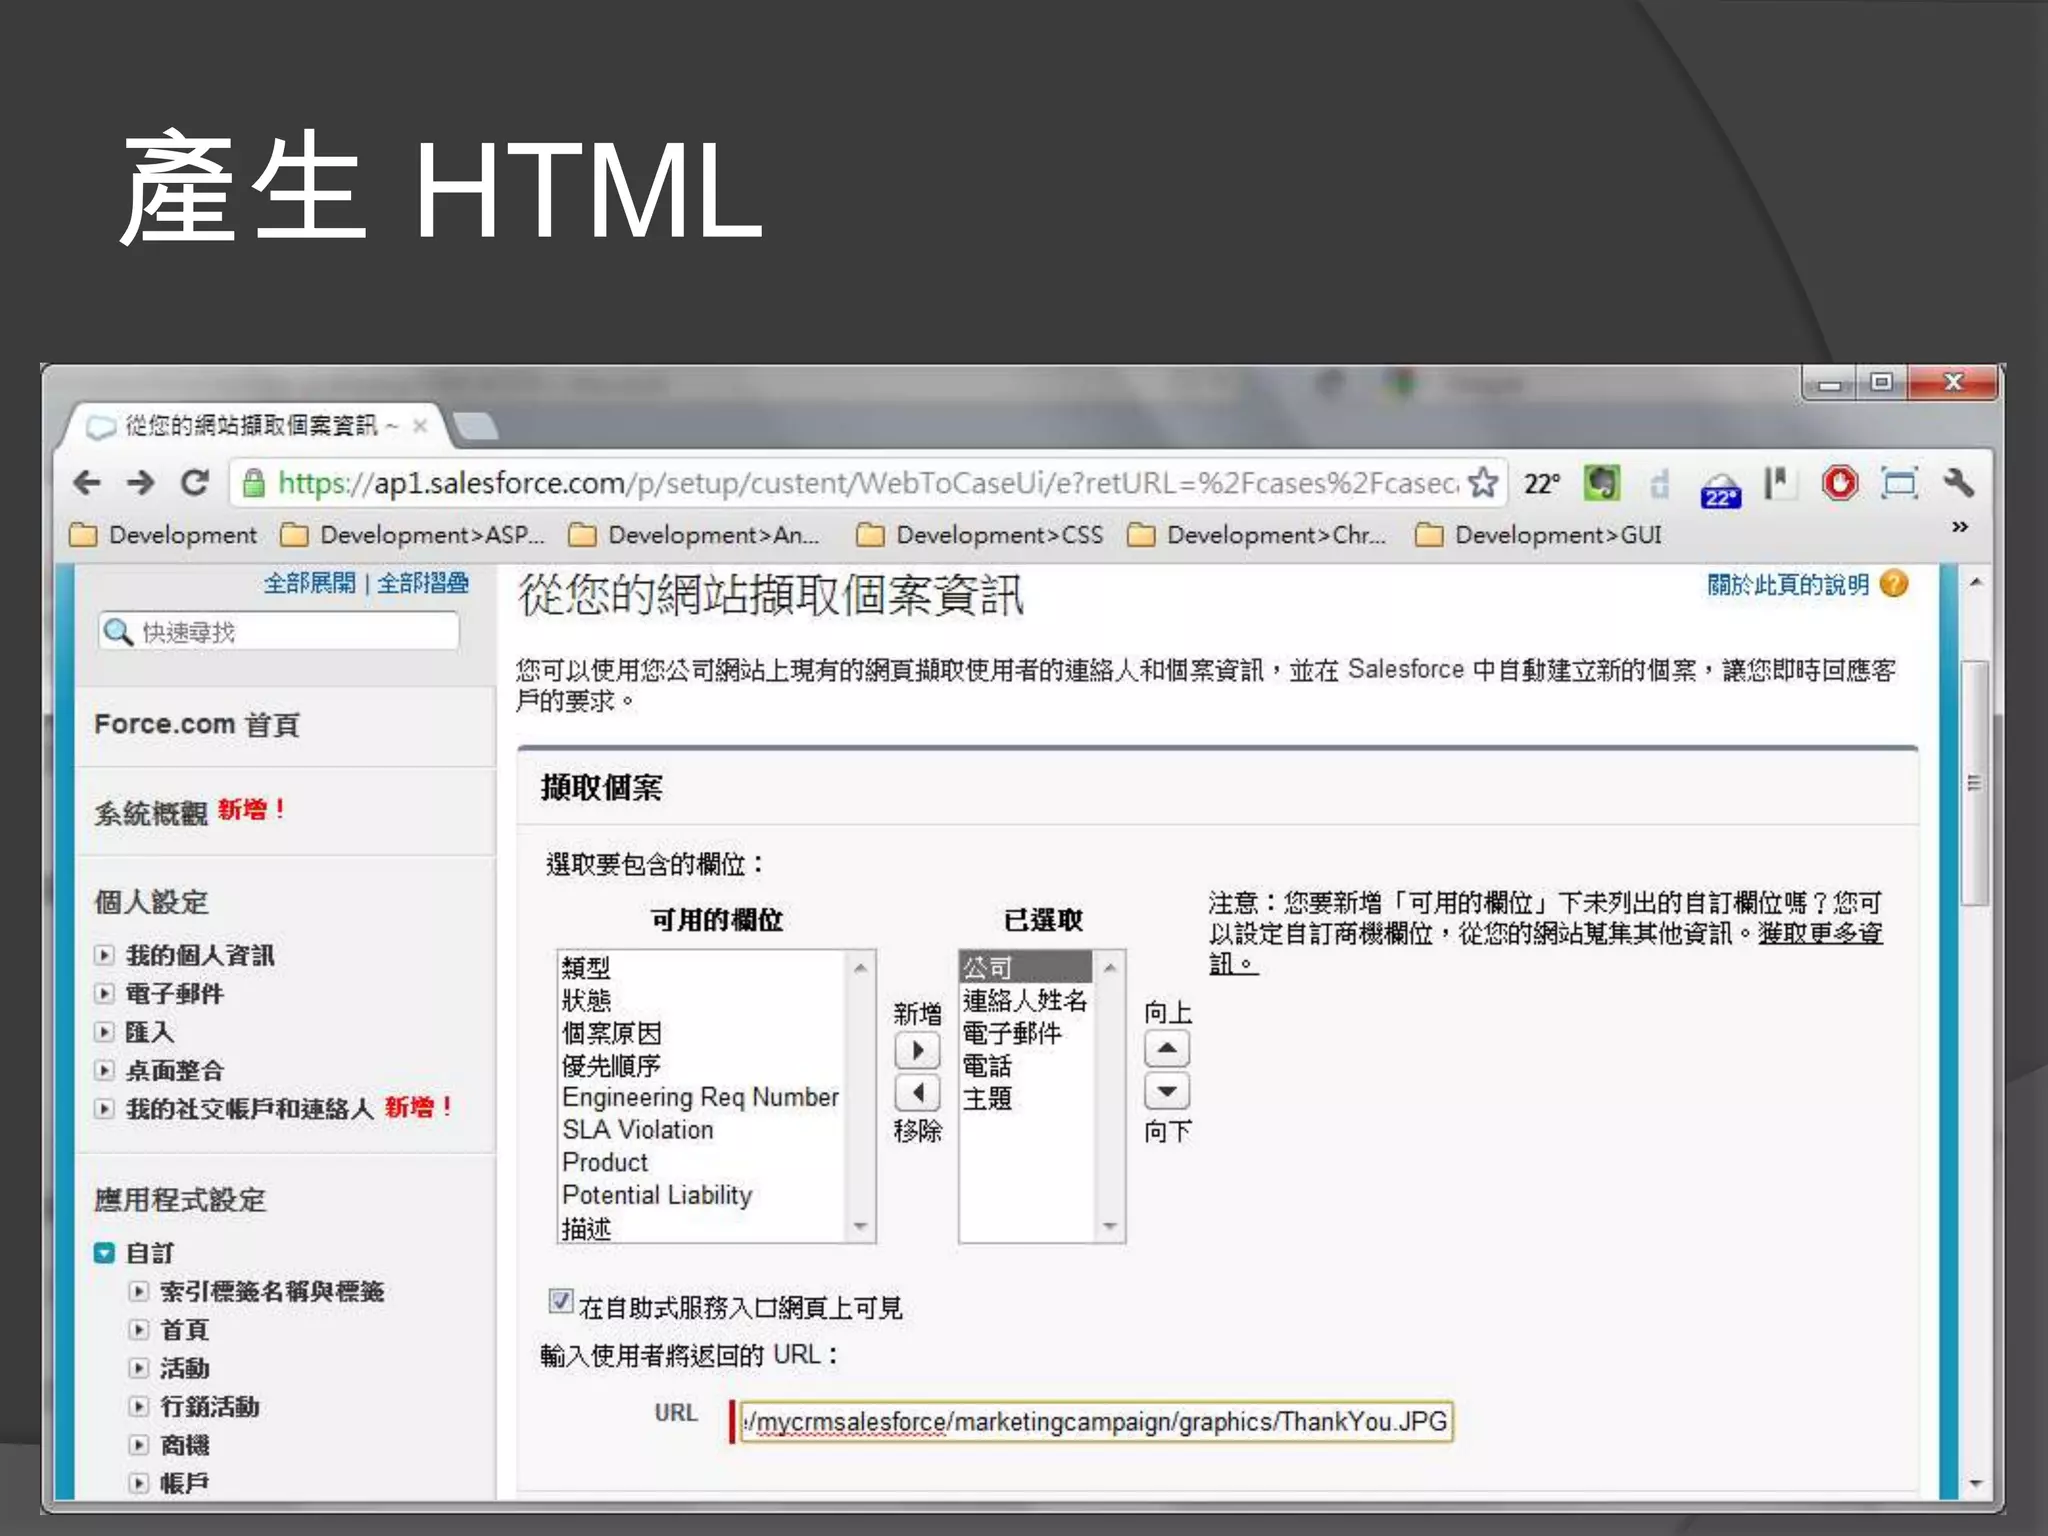
Task: Click the screen capture extension icon
Action: tap(1900, 484)
